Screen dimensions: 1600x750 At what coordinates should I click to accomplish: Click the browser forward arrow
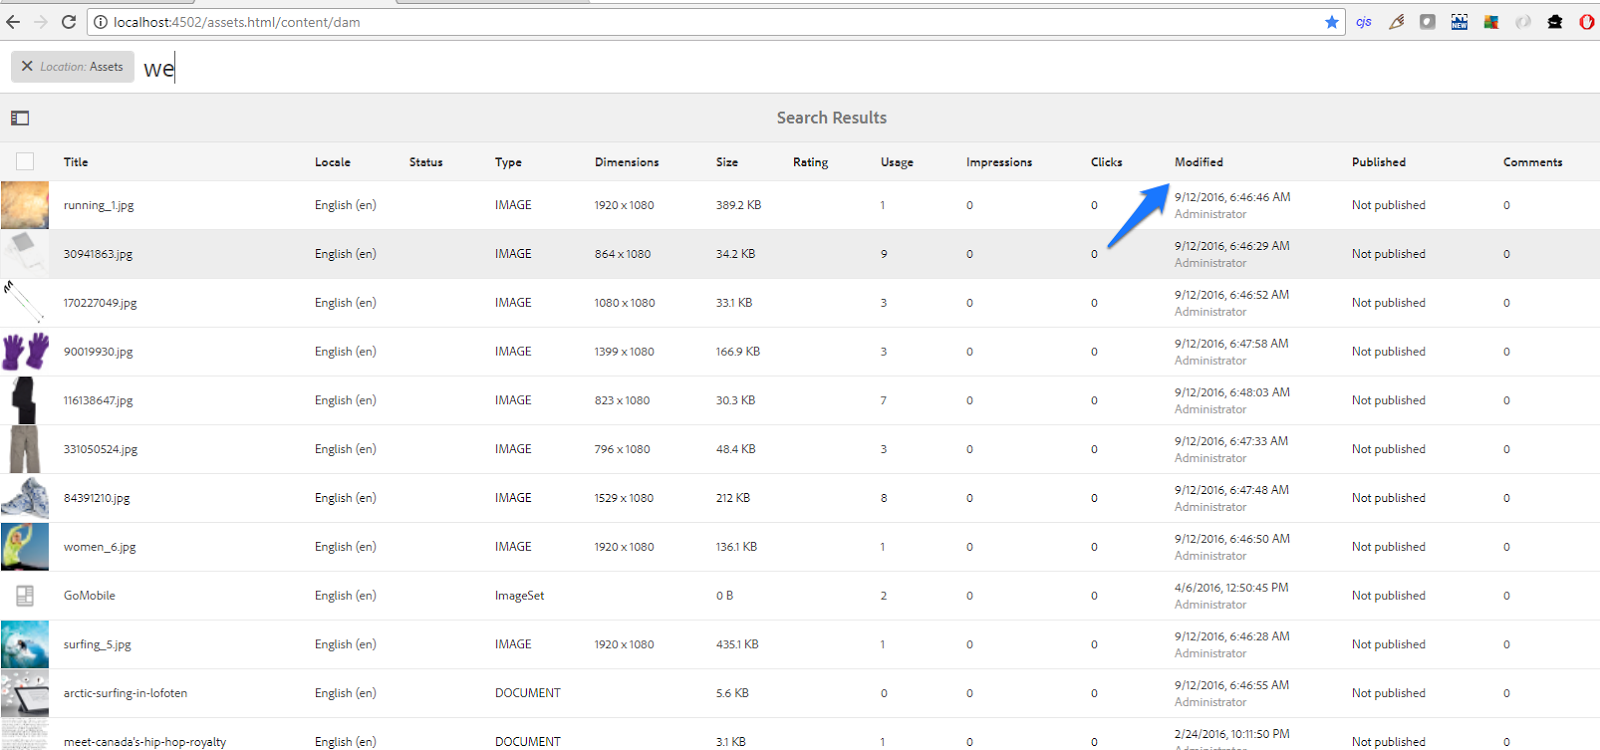pos(41,22)
